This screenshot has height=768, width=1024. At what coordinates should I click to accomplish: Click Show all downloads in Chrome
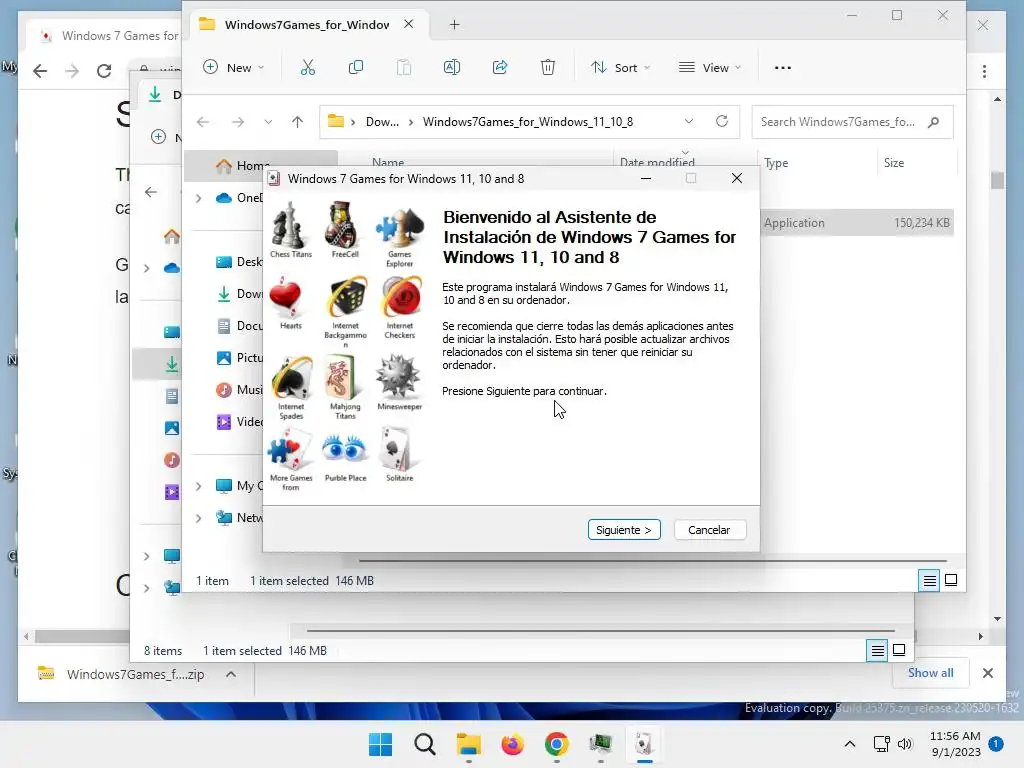click(930, 673)
